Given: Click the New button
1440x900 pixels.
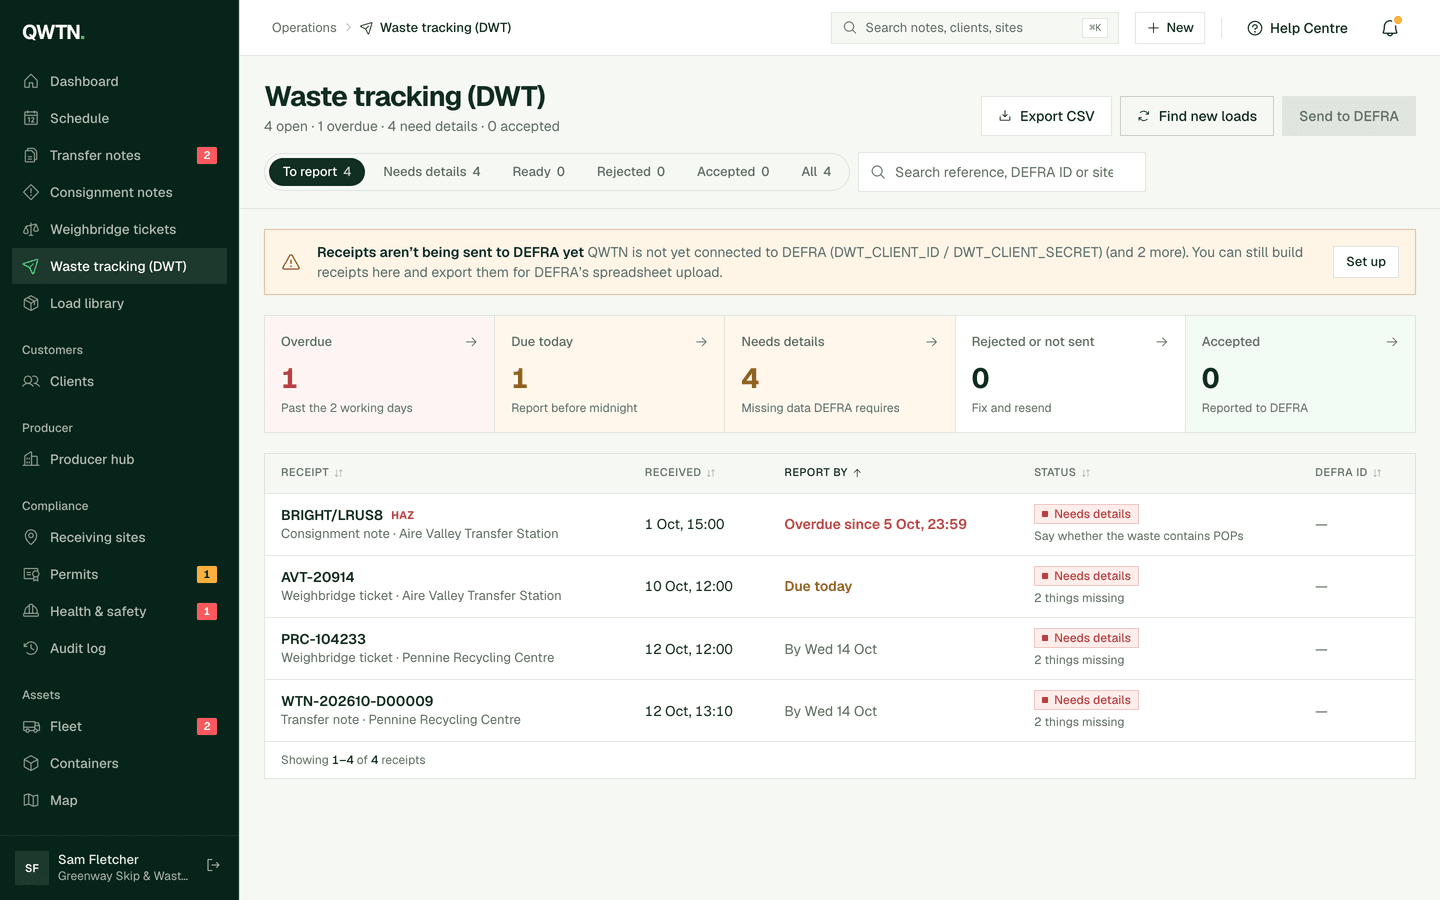Looking at the screenshot, I should pos(1170,28).
